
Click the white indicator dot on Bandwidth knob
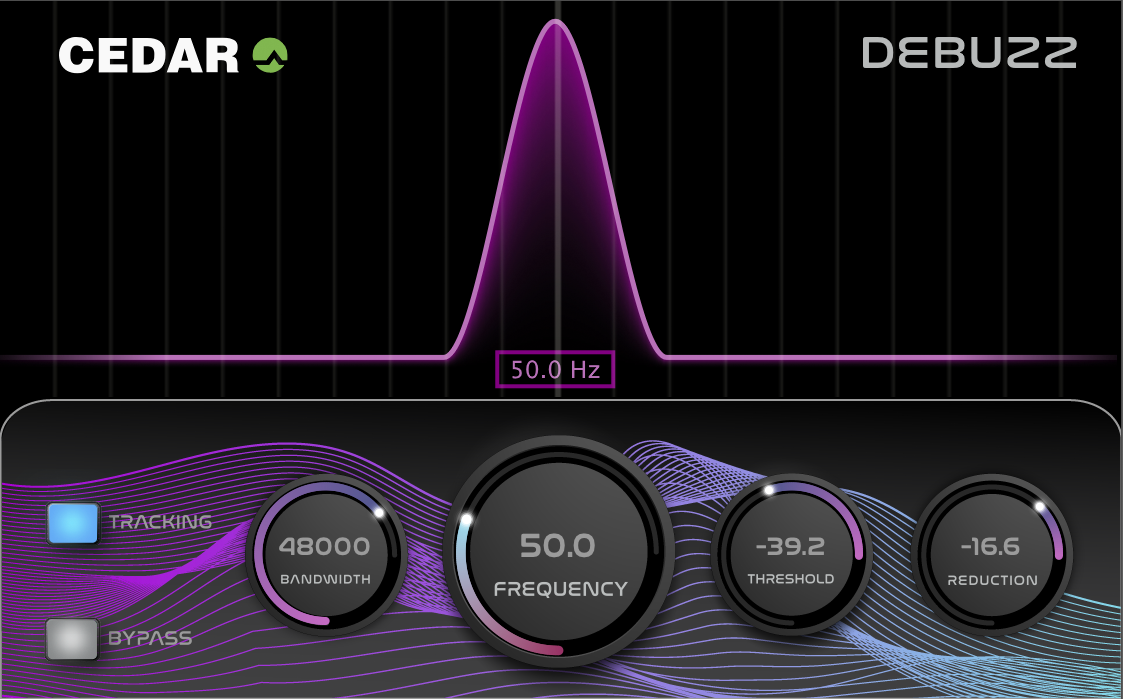tap(379, 513)
